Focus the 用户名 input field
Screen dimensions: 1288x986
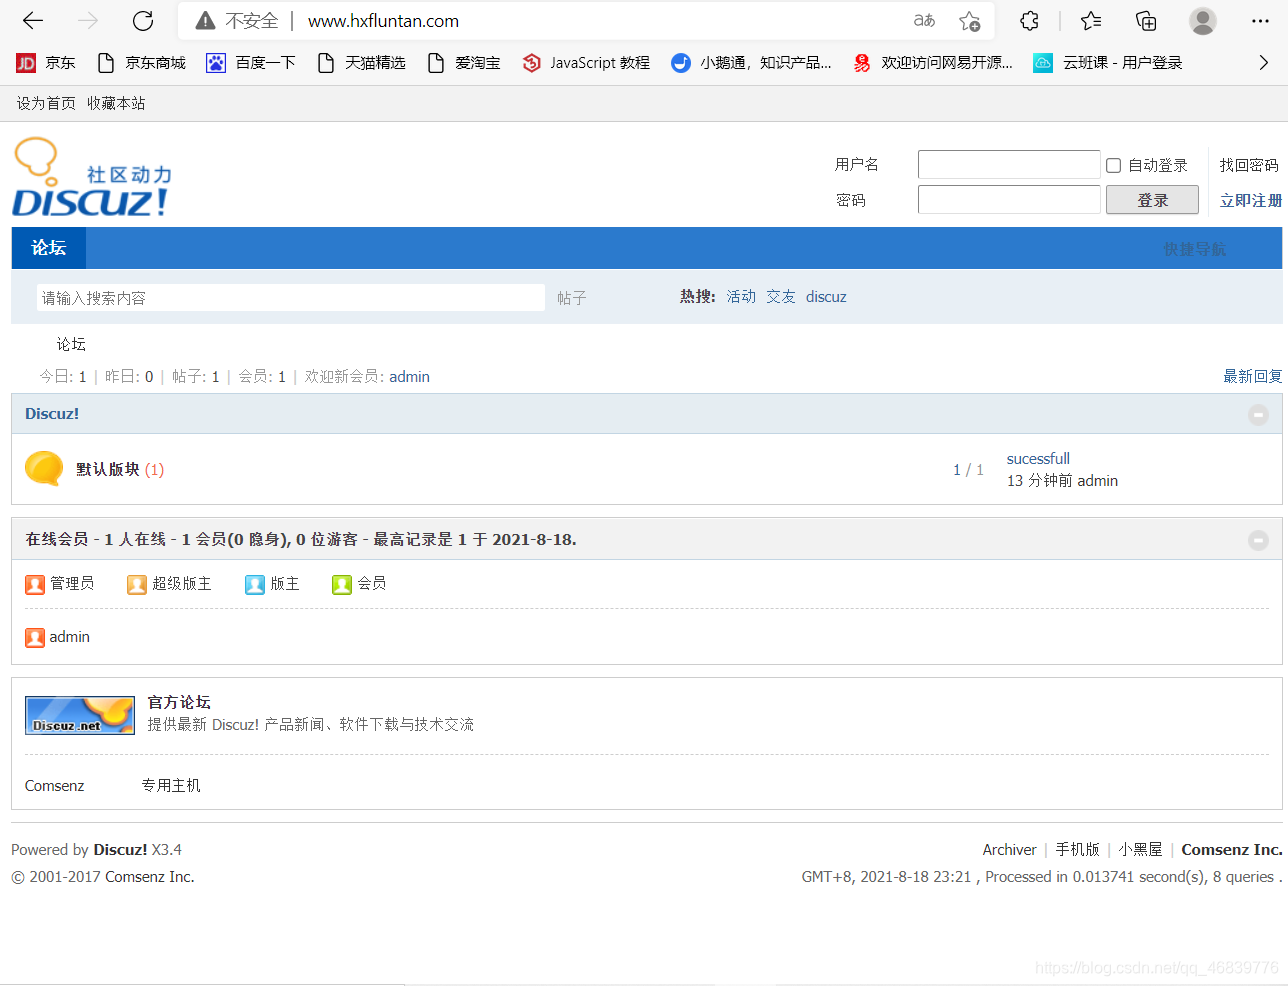tap(1009, 165)
